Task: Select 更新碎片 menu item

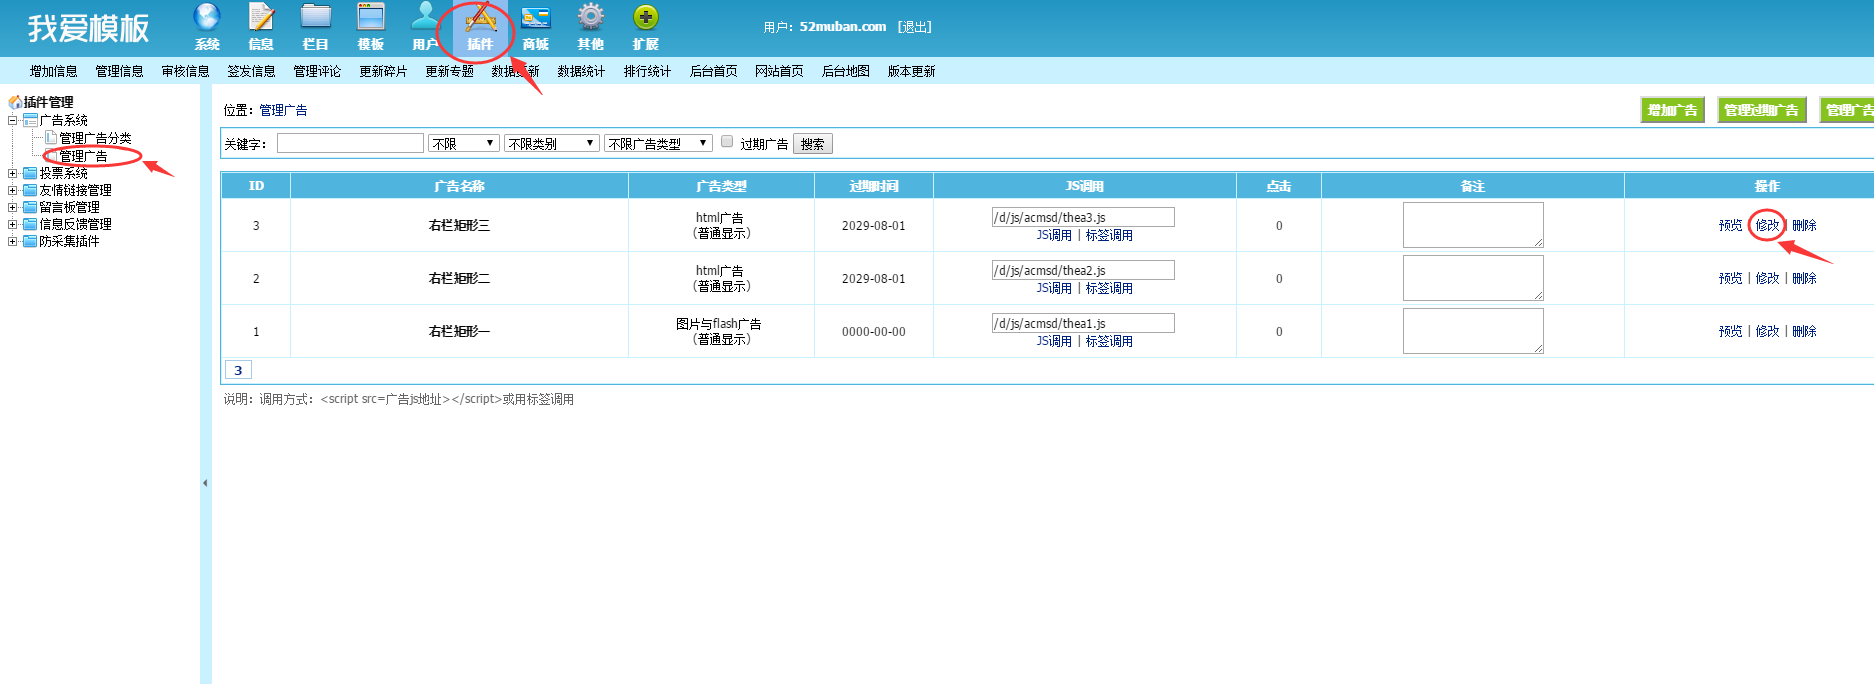Action: 383,71
